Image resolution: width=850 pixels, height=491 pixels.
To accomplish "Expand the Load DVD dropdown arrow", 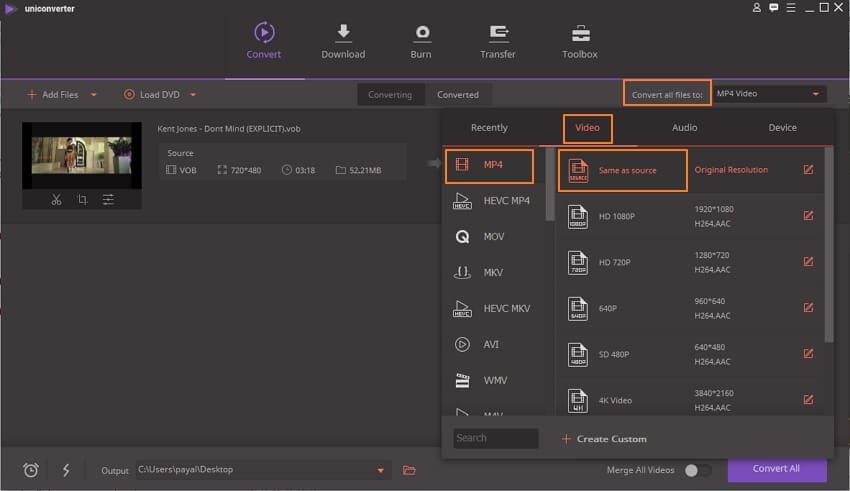I will click(193, 95).
